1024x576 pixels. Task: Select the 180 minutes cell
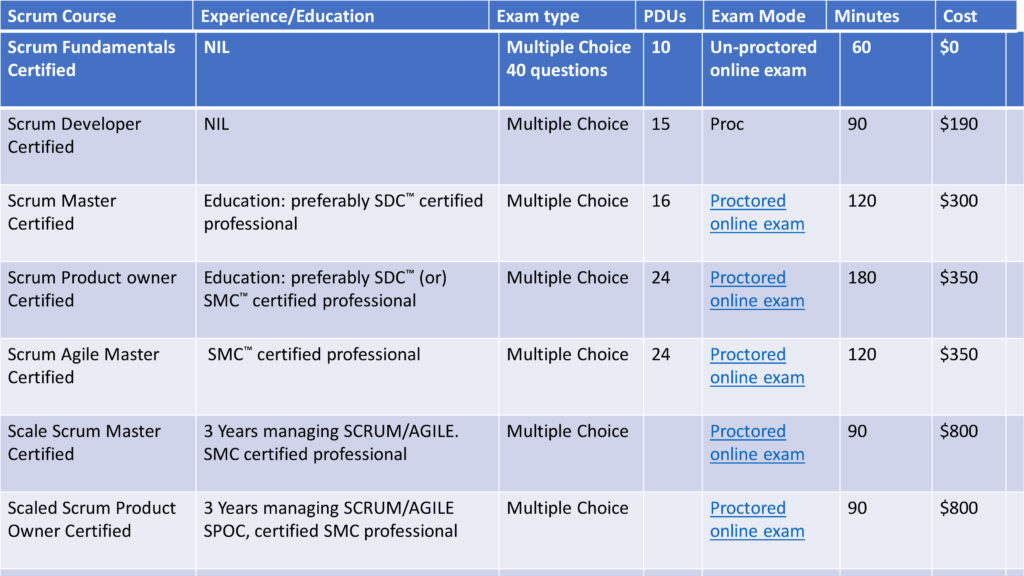pos(886,300)
